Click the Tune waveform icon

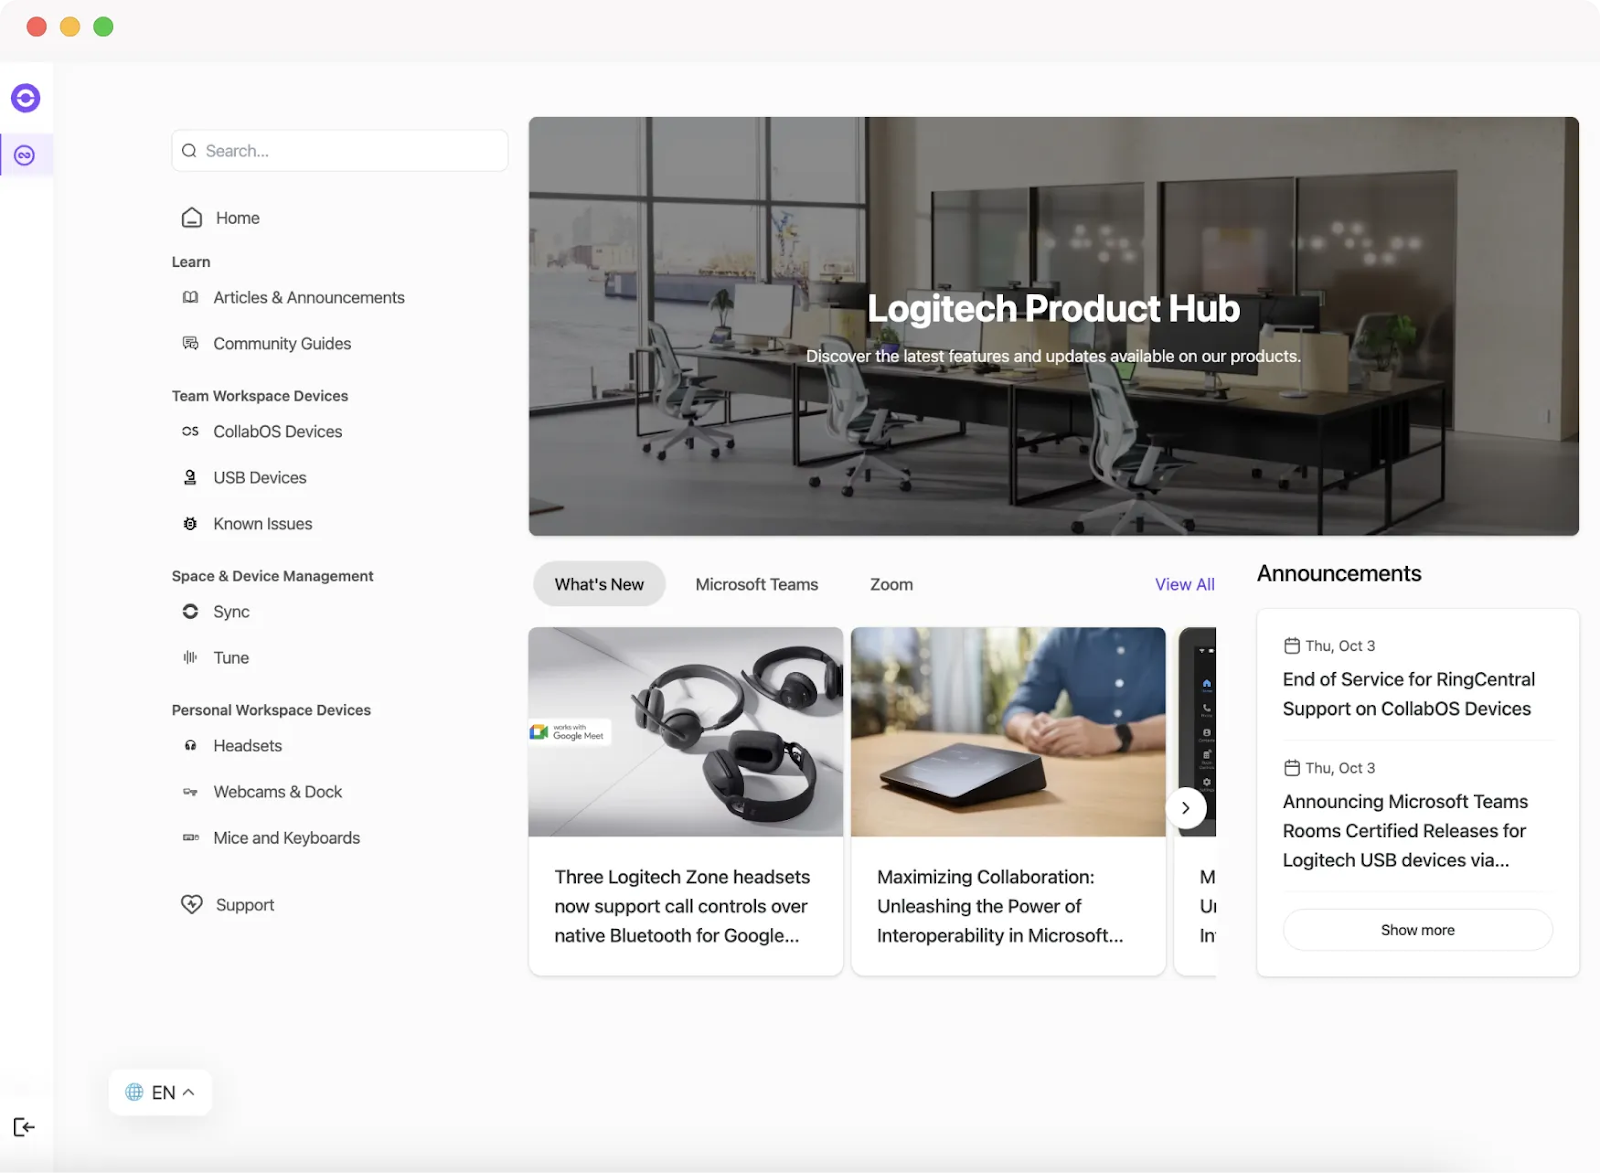point(191,658)
